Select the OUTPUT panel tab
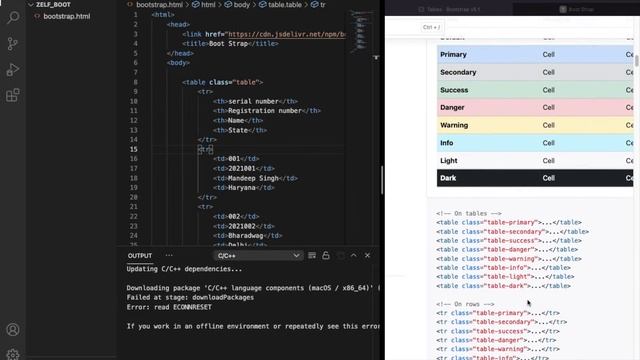The image size is (640, 360). tap(140, 256)
